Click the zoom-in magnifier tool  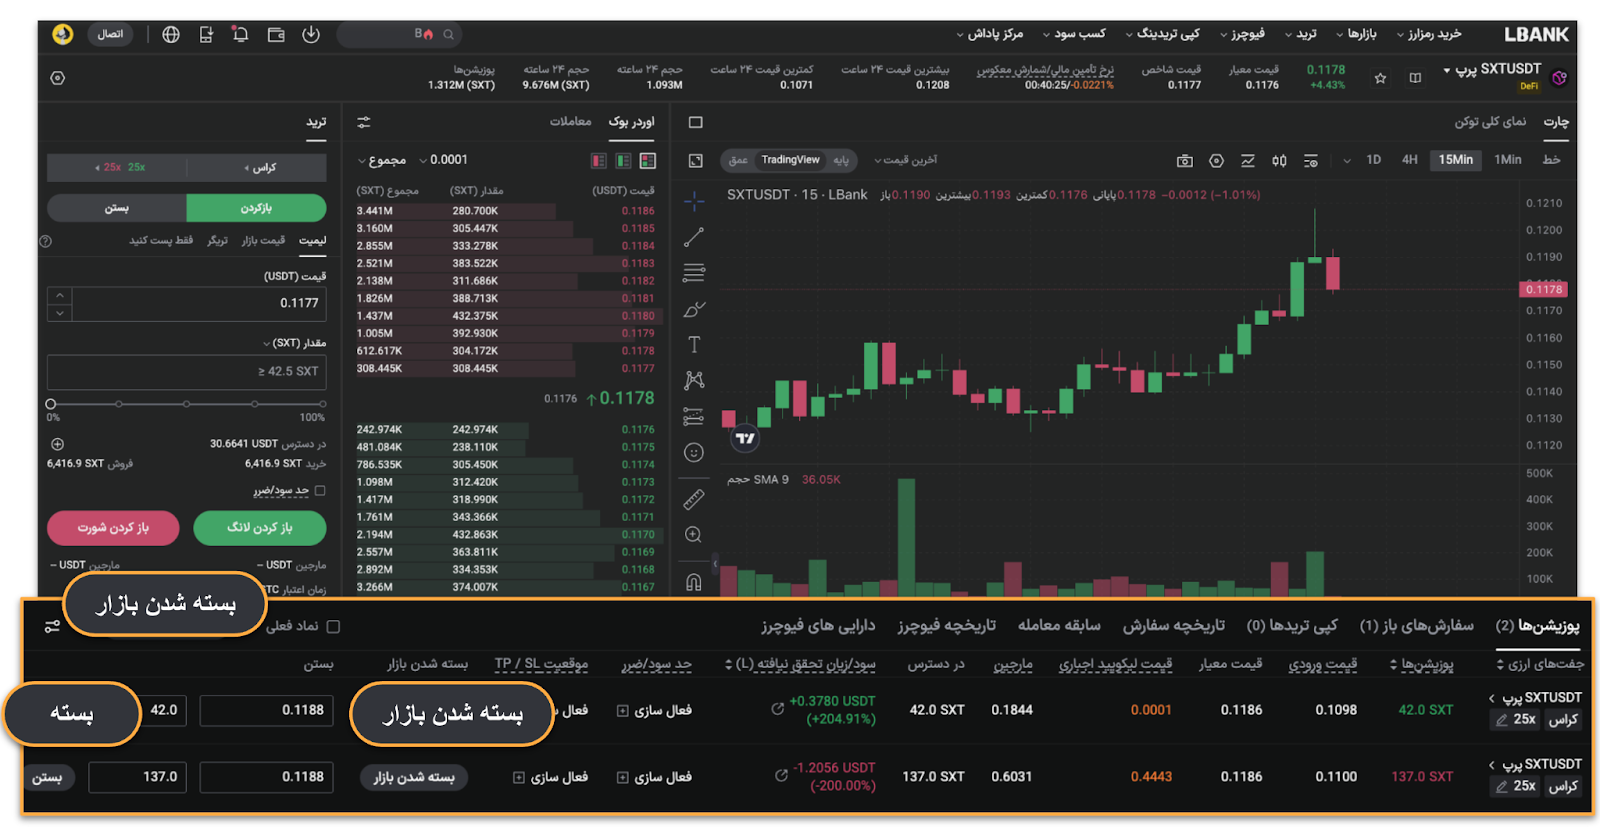pyautogui.click(x=694, y=535)
